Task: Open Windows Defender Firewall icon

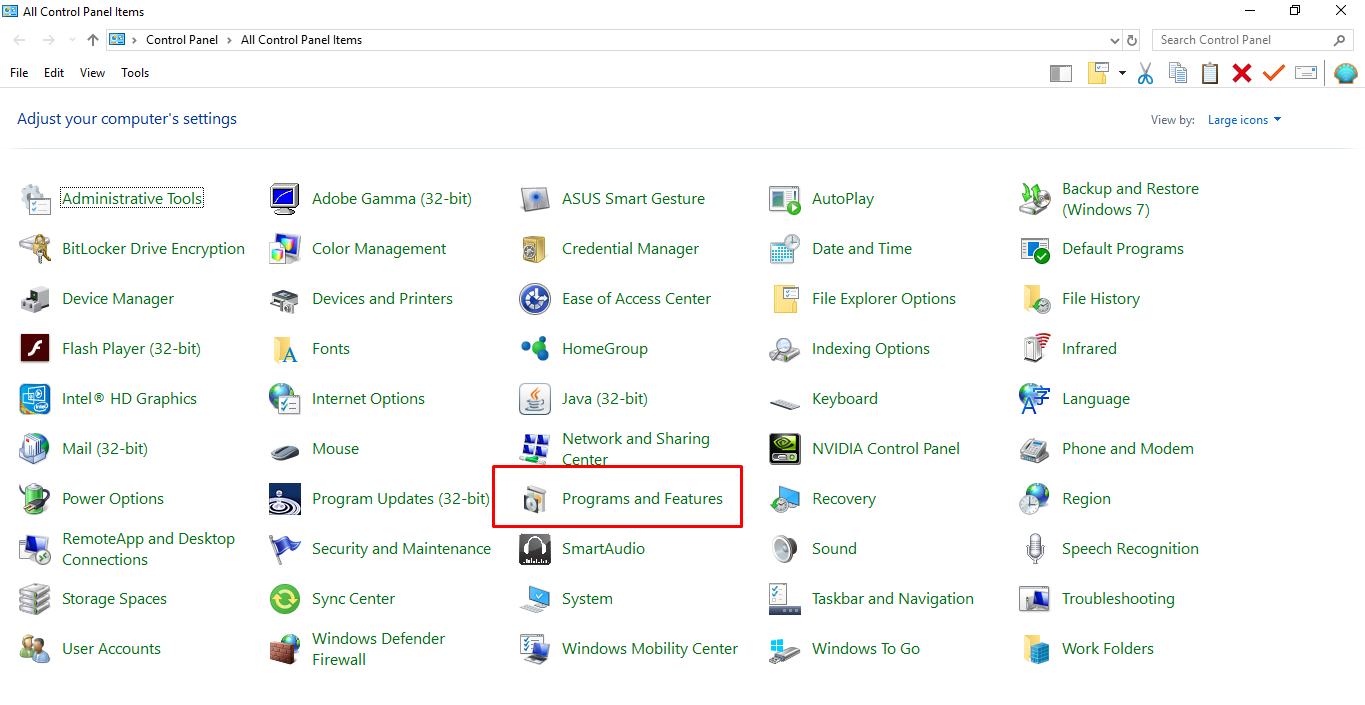Action: [285, 649]
